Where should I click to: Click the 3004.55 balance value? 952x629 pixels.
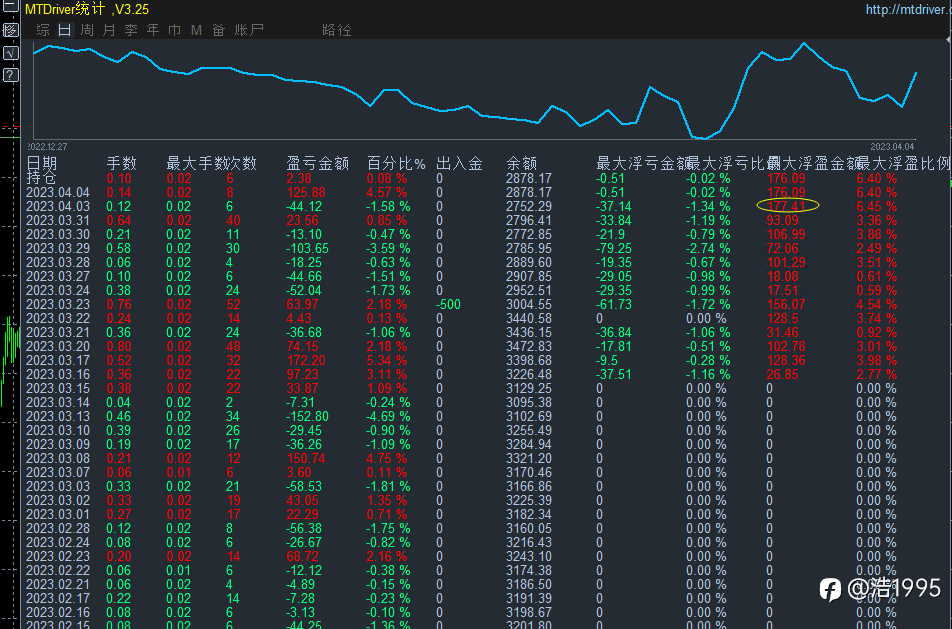pyautogui.click(x=529, y=304)
